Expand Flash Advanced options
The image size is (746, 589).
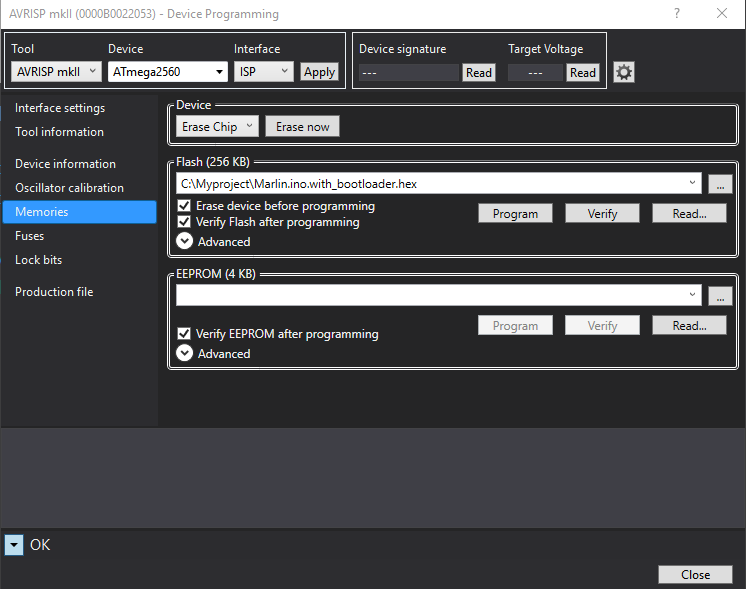click(185, 241)
